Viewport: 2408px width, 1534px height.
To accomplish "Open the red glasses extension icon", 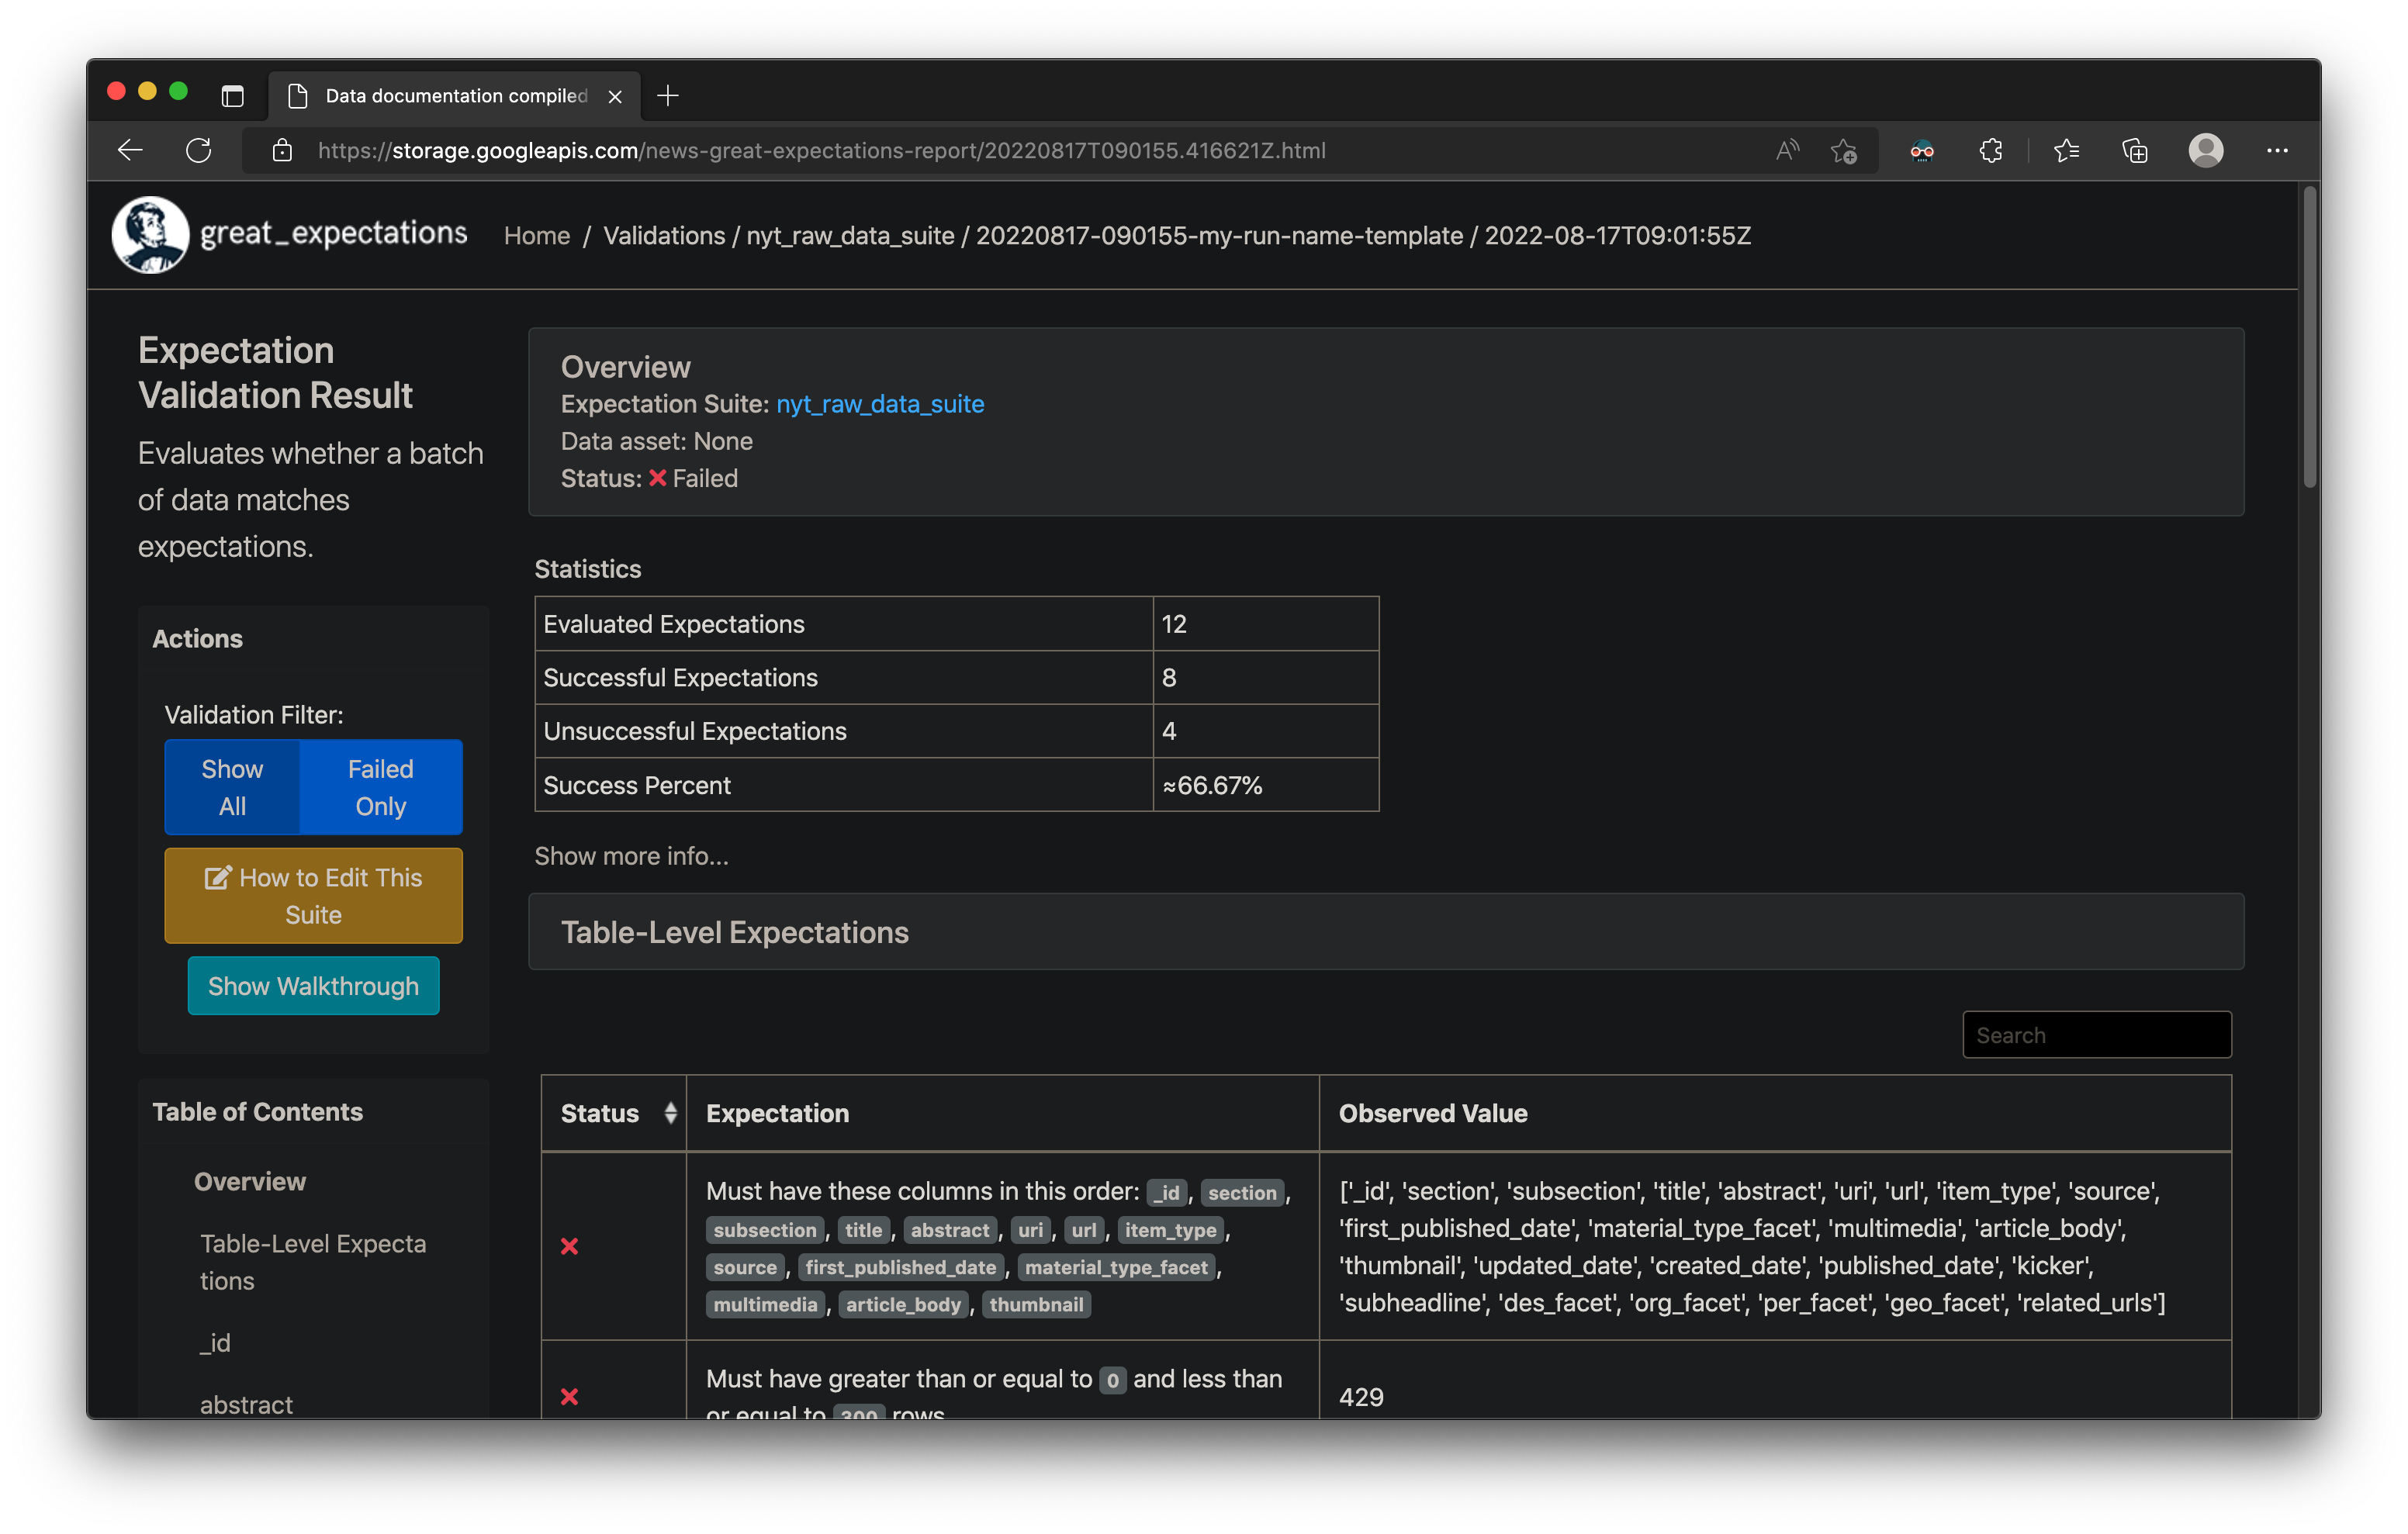I will coord(1921,150).
